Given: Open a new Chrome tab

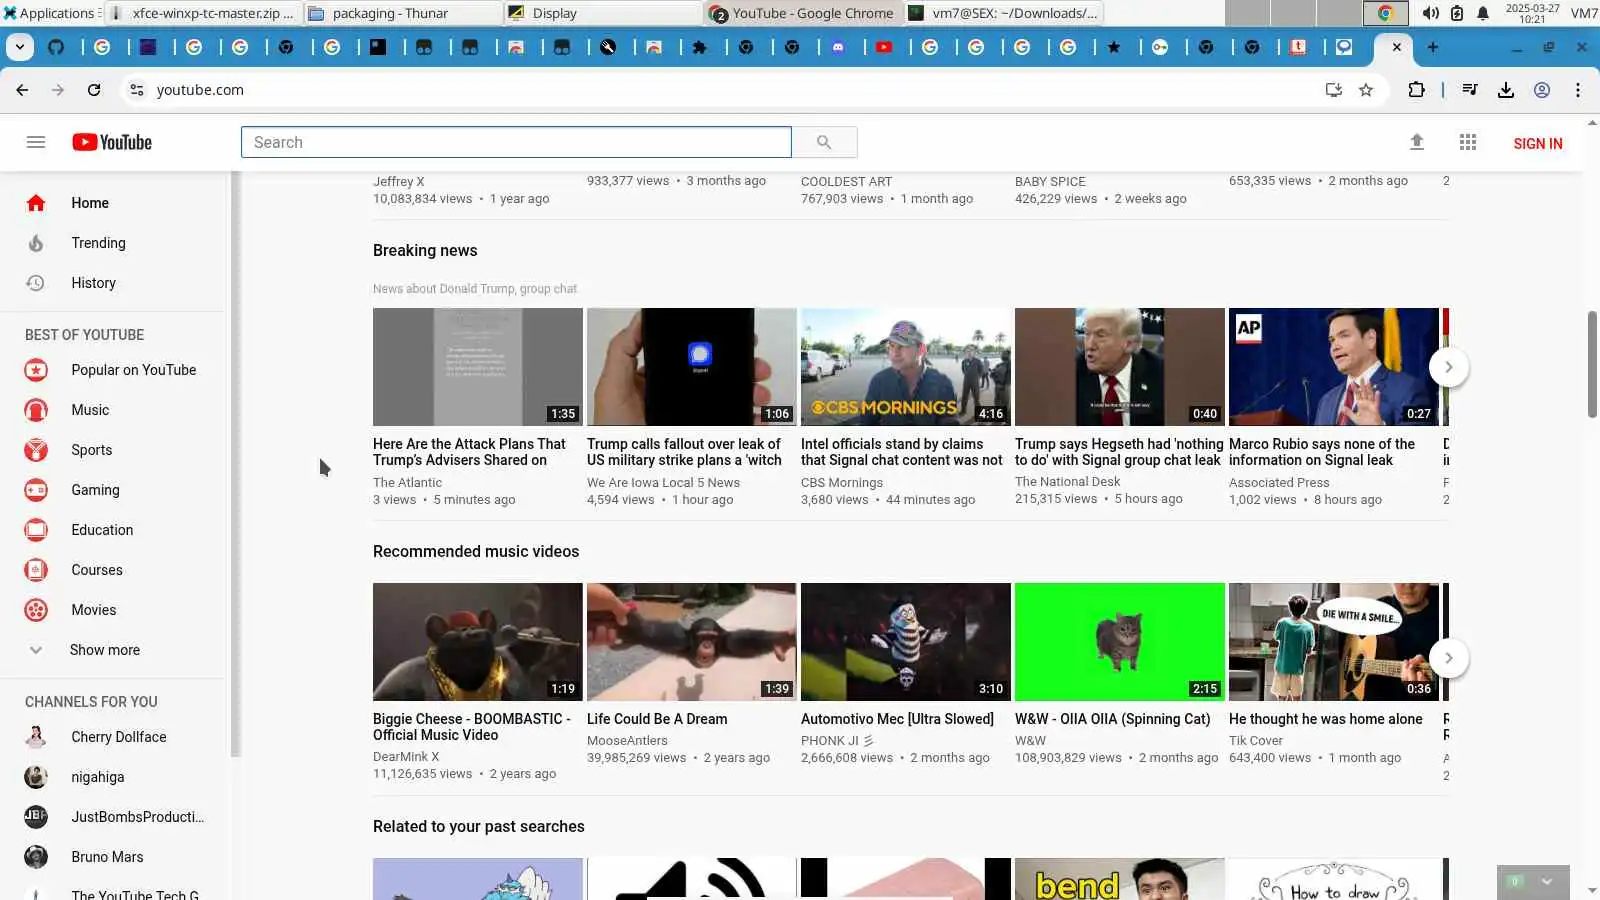Looking at the screenshot, I should pos(1433,47).
